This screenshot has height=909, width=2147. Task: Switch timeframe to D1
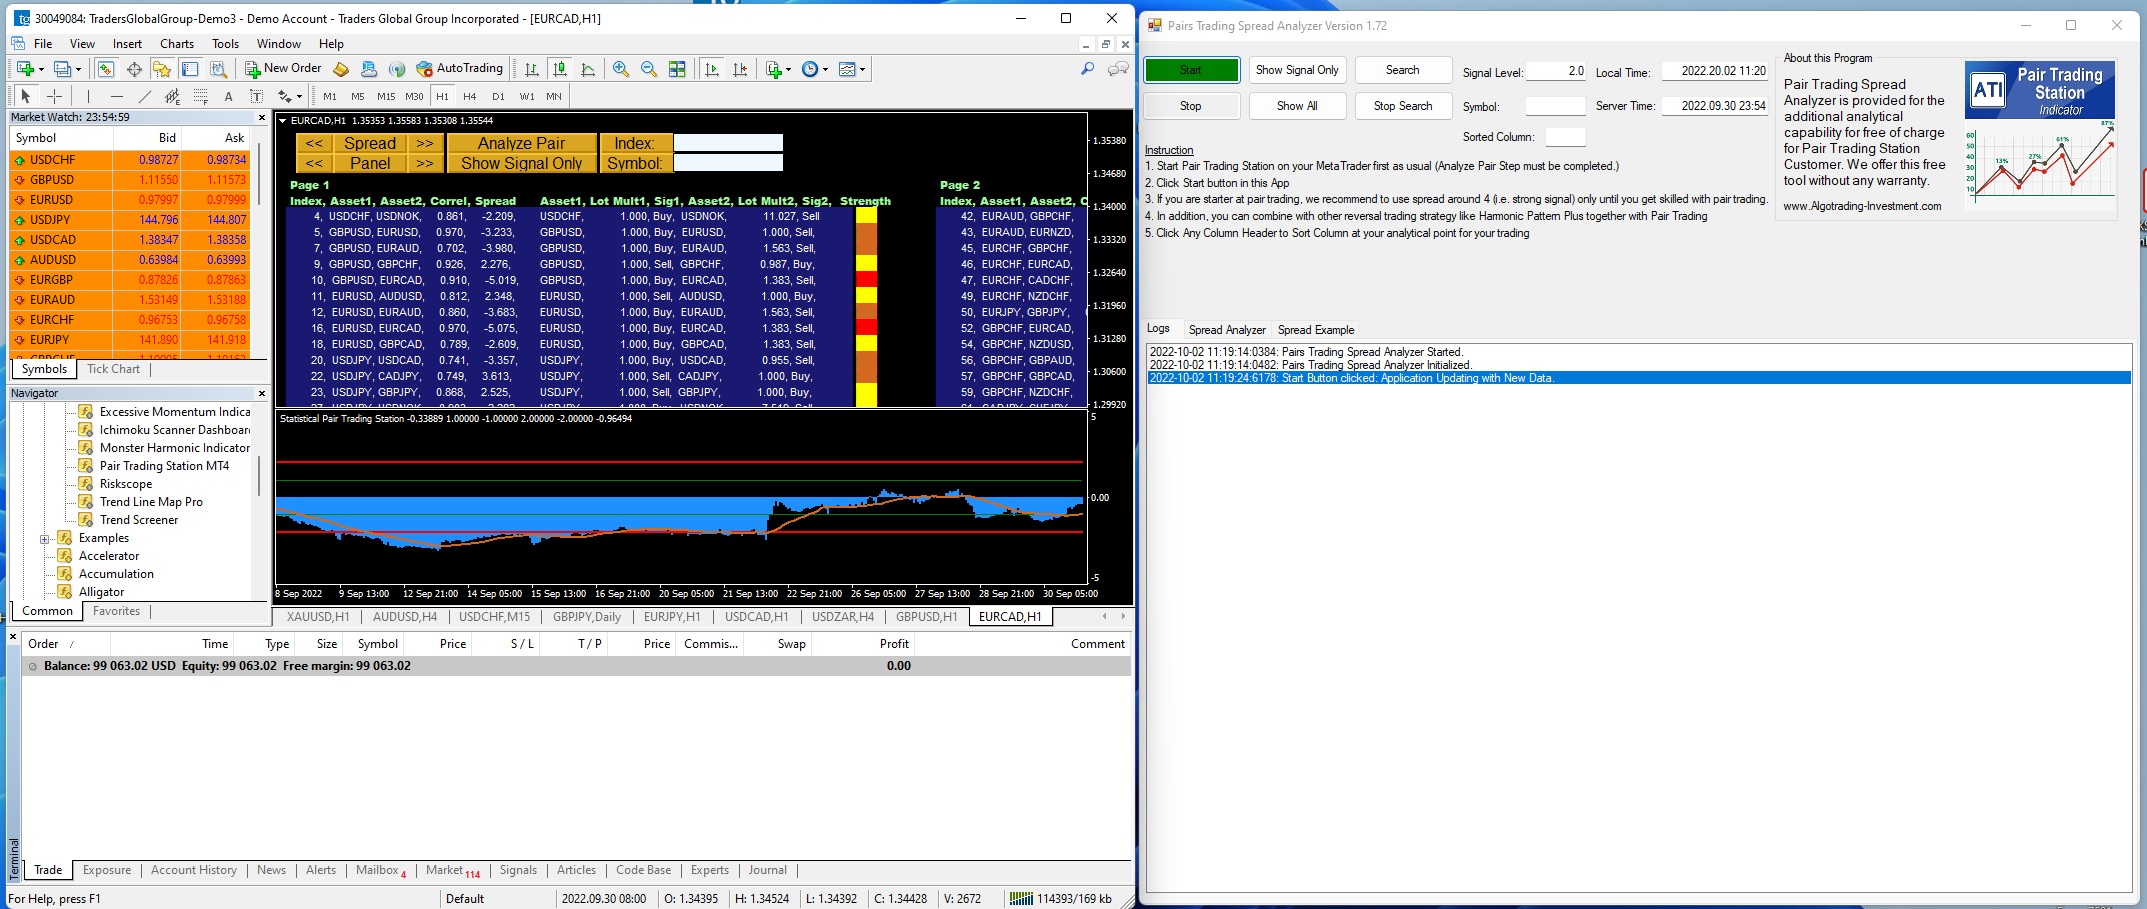(498, 96)
